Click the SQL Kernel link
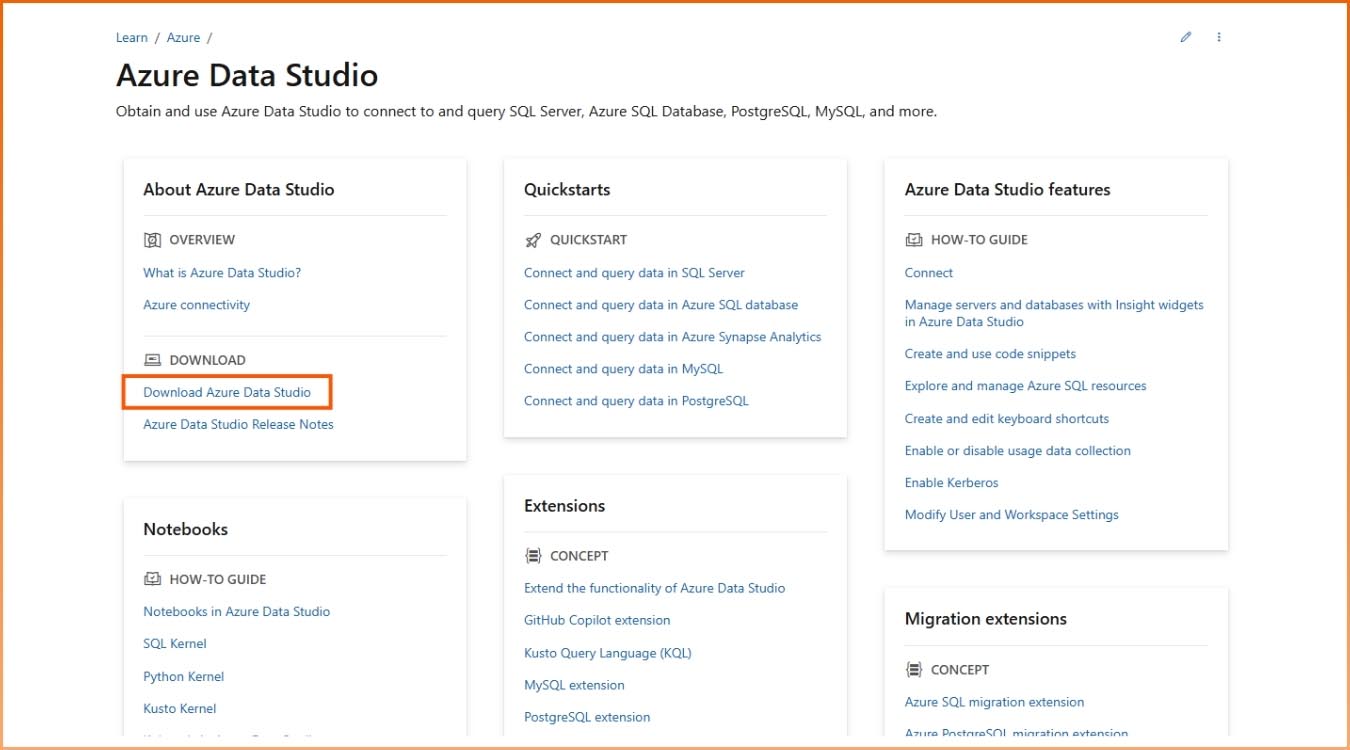Image resolution: width=1350 pixels, height=750 pixels. [x=175, y=644]
